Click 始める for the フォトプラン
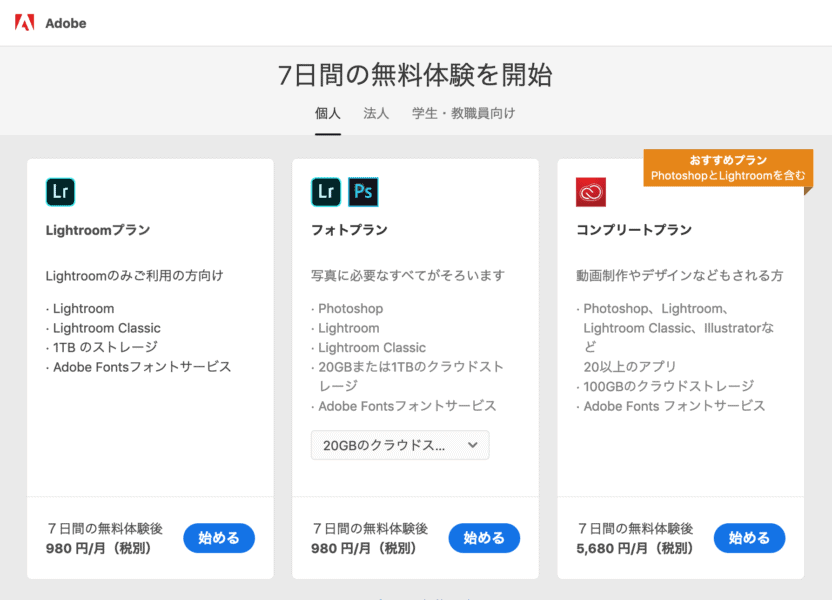Viewport: 832px width, 600px height. click(x=484, y=538)
